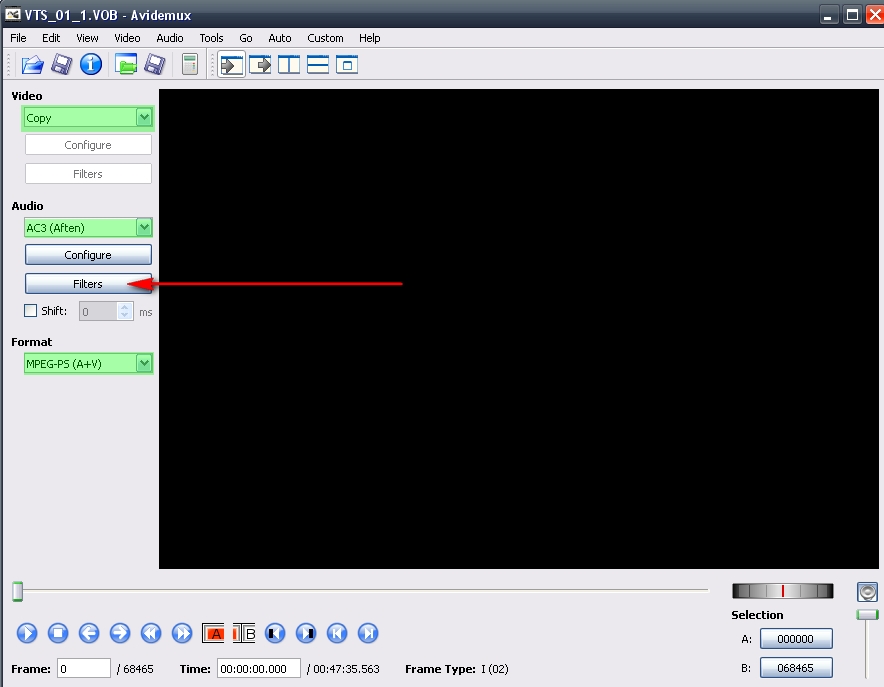Click the total time 00:47:35.563 text
The width and height of the screenshot is (884, 687).
tap(346, 669)
